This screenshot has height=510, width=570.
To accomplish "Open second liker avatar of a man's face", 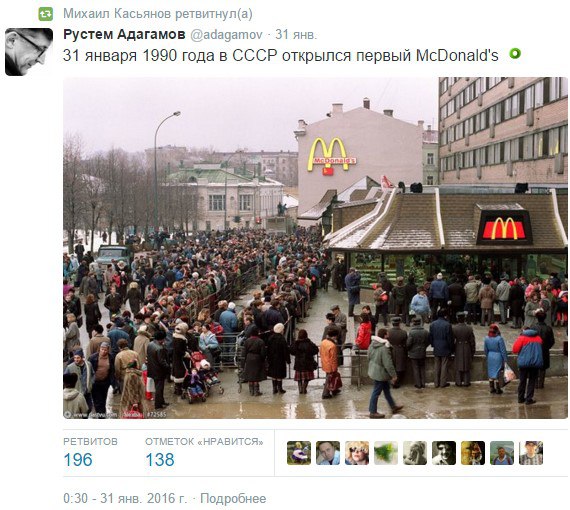I will [x=328, y=453].
